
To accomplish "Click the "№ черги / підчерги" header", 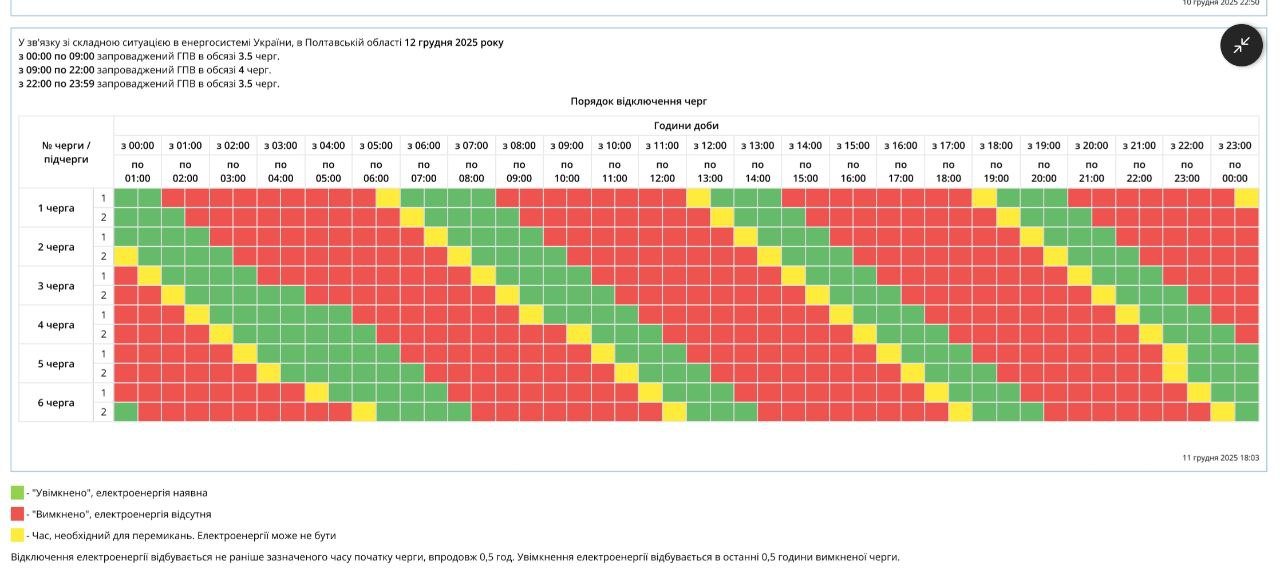I will click(x=66, y=152).
